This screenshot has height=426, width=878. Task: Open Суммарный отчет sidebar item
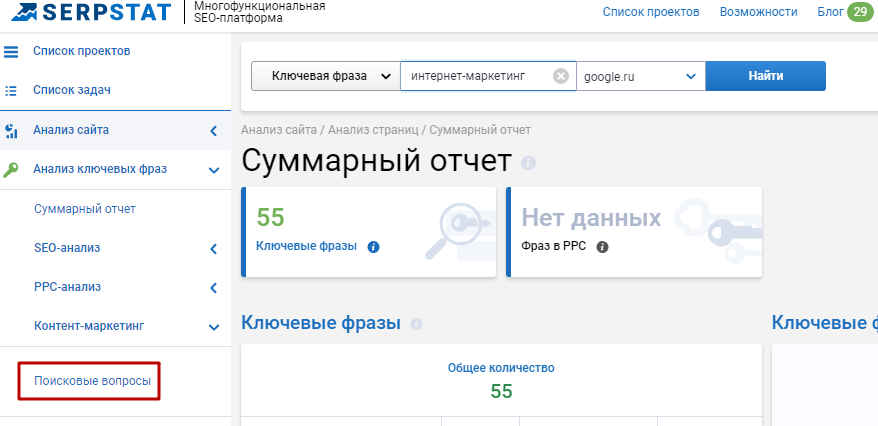pyautogui.click(x=85, y=209)
